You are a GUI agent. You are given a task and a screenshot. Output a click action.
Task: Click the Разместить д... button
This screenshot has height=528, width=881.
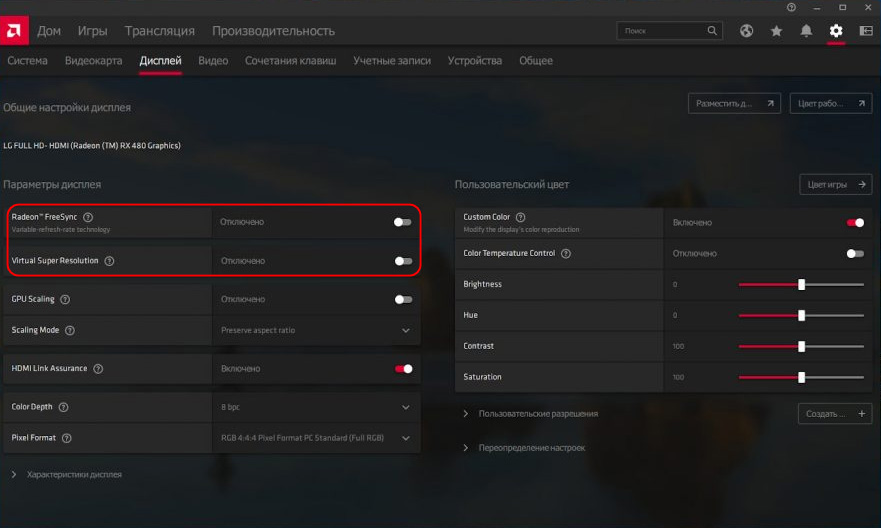[734, 103]
